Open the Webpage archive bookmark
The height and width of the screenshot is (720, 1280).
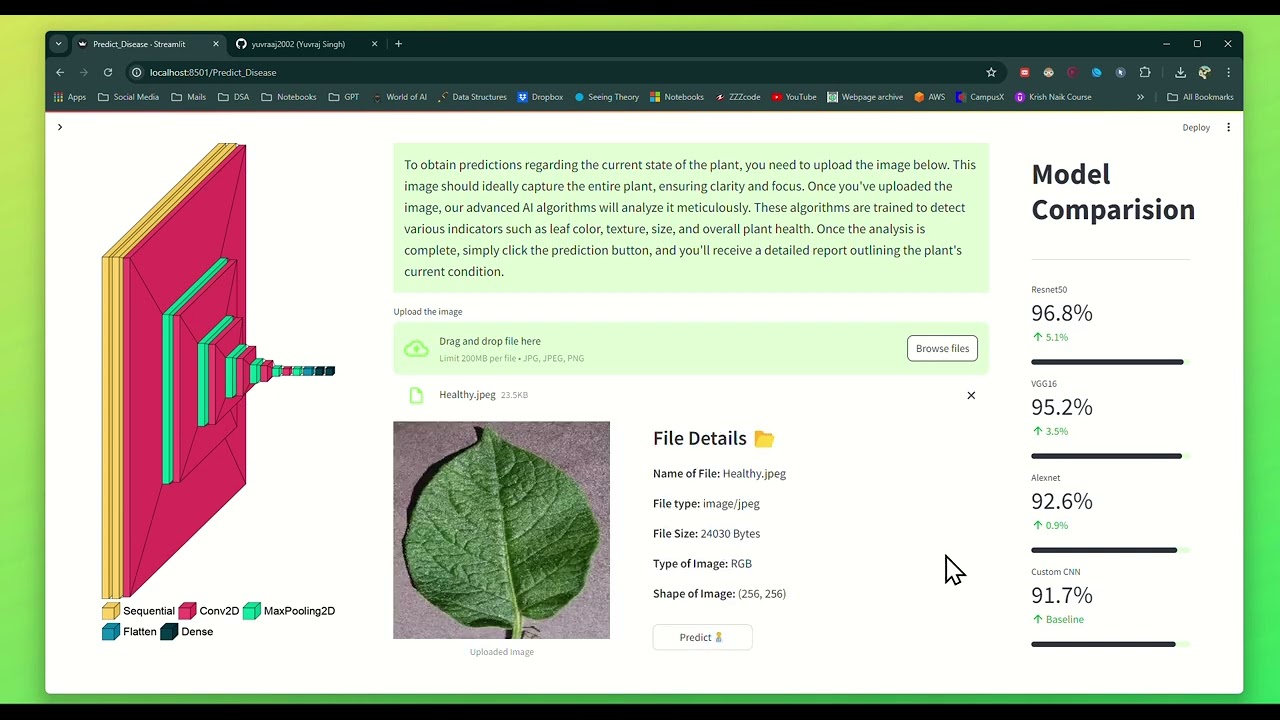point(865,97)
